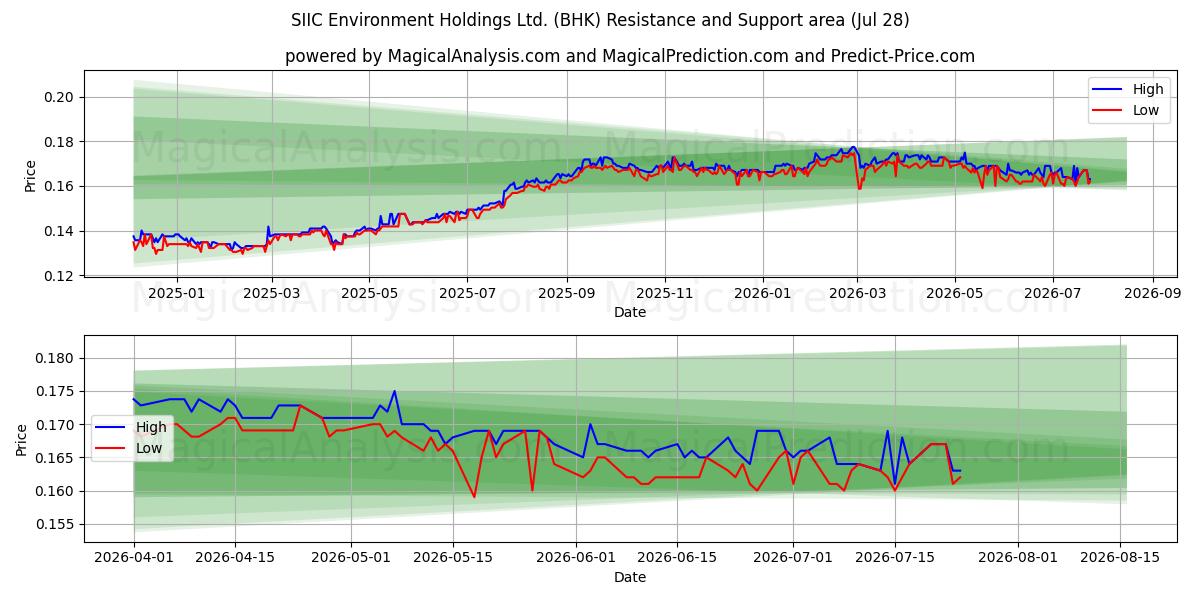Click the 'Date' x-axis label of bottom chart
Image resolution: width=1200 pixels, height=600 pixels.
pyautogui.click(x=630, y=578)
